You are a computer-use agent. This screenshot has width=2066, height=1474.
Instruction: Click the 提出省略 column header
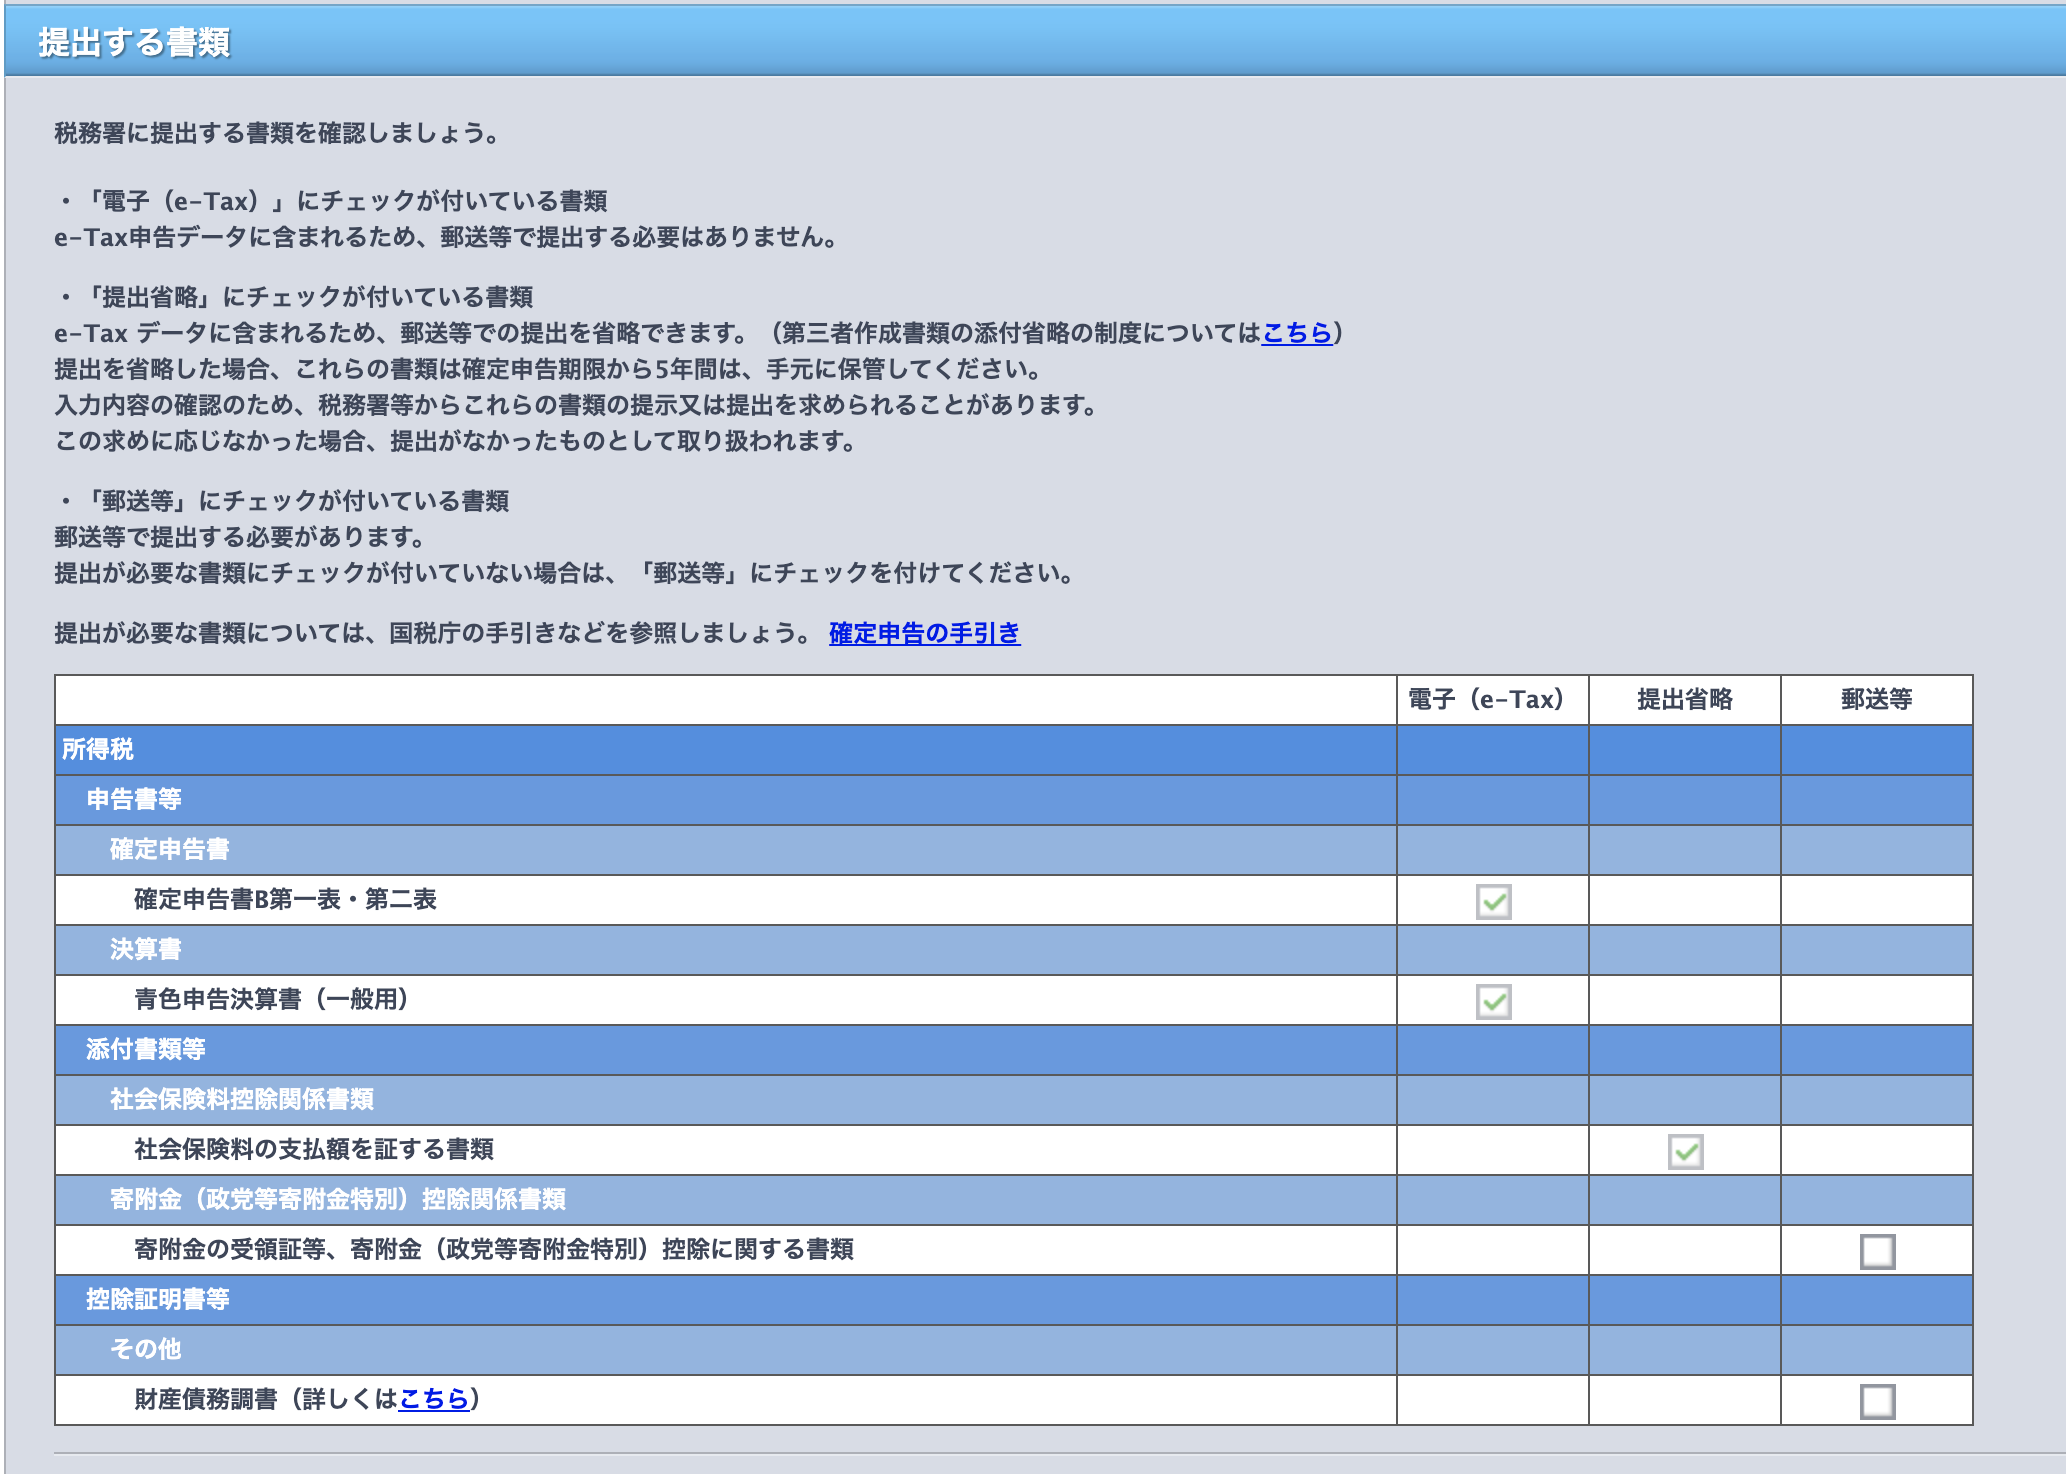point(1684,699)
